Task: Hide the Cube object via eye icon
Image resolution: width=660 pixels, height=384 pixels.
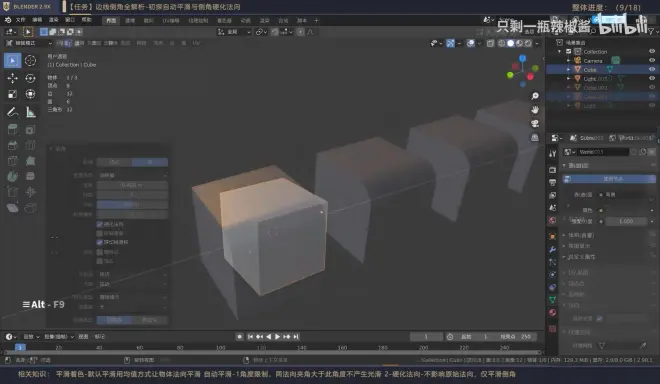Action: [652, 69]
